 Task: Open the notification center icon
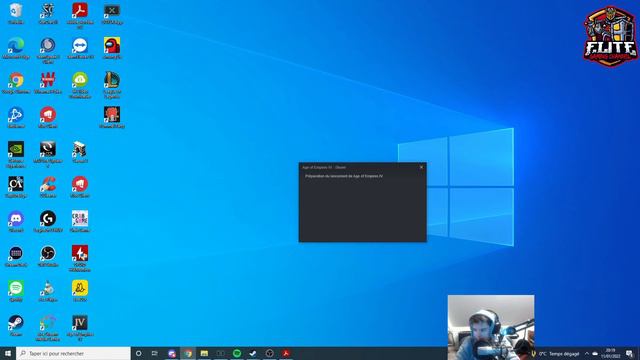629,353
